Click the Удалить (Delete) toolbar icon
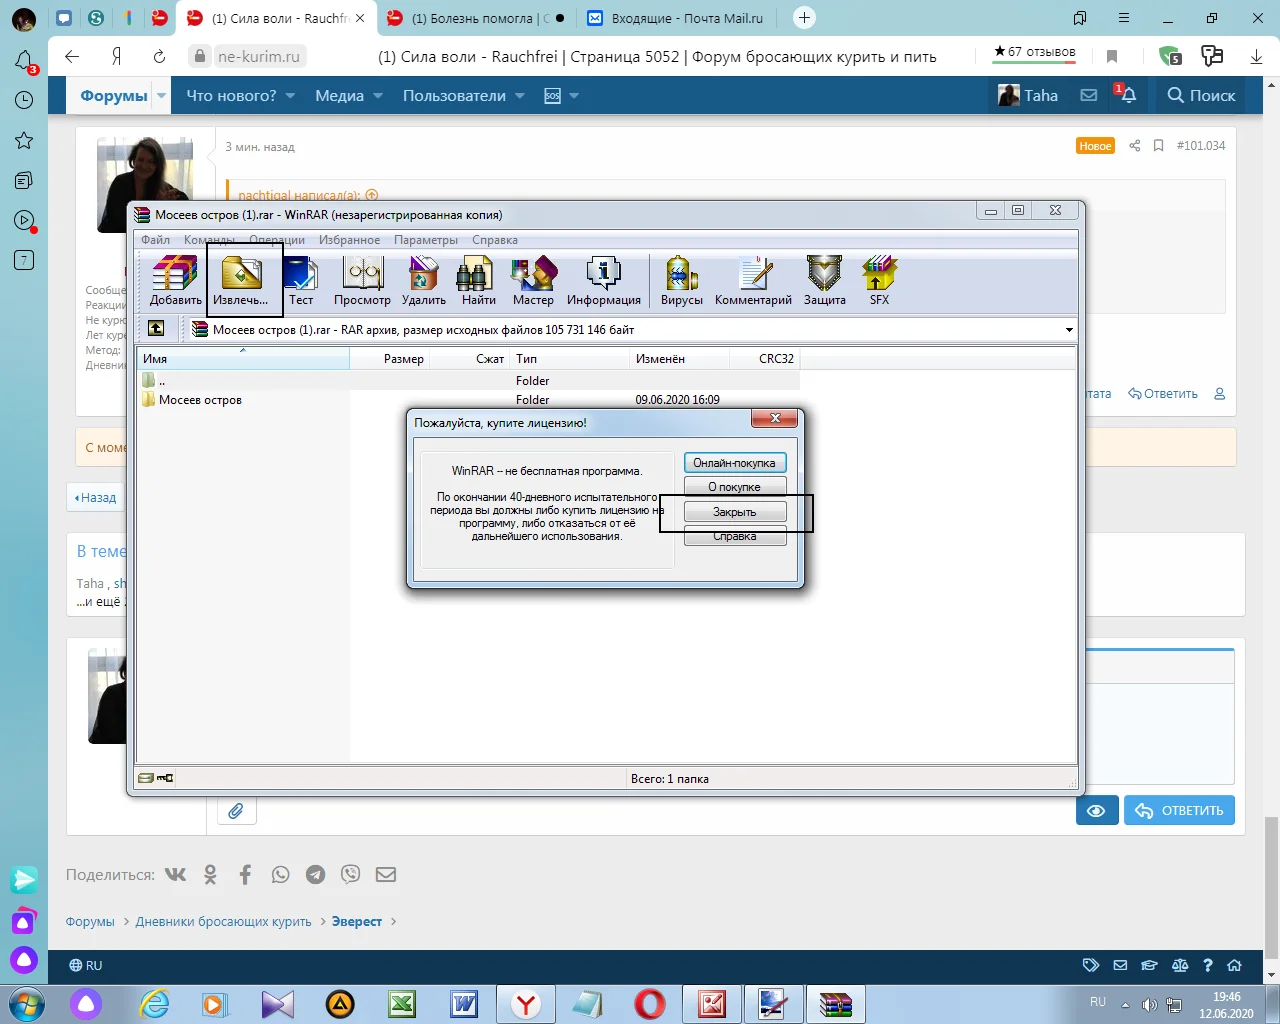1280x1024 pixels. 424,280
